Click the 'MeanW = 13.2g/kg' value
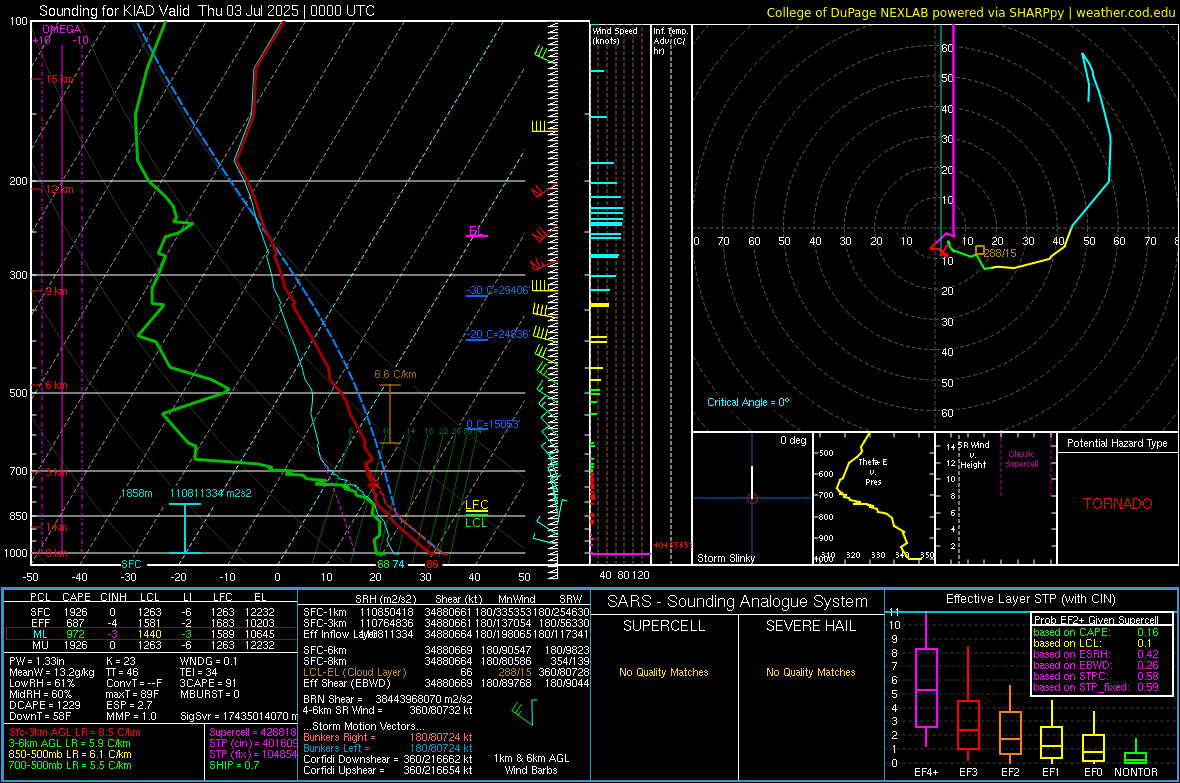 51,672
